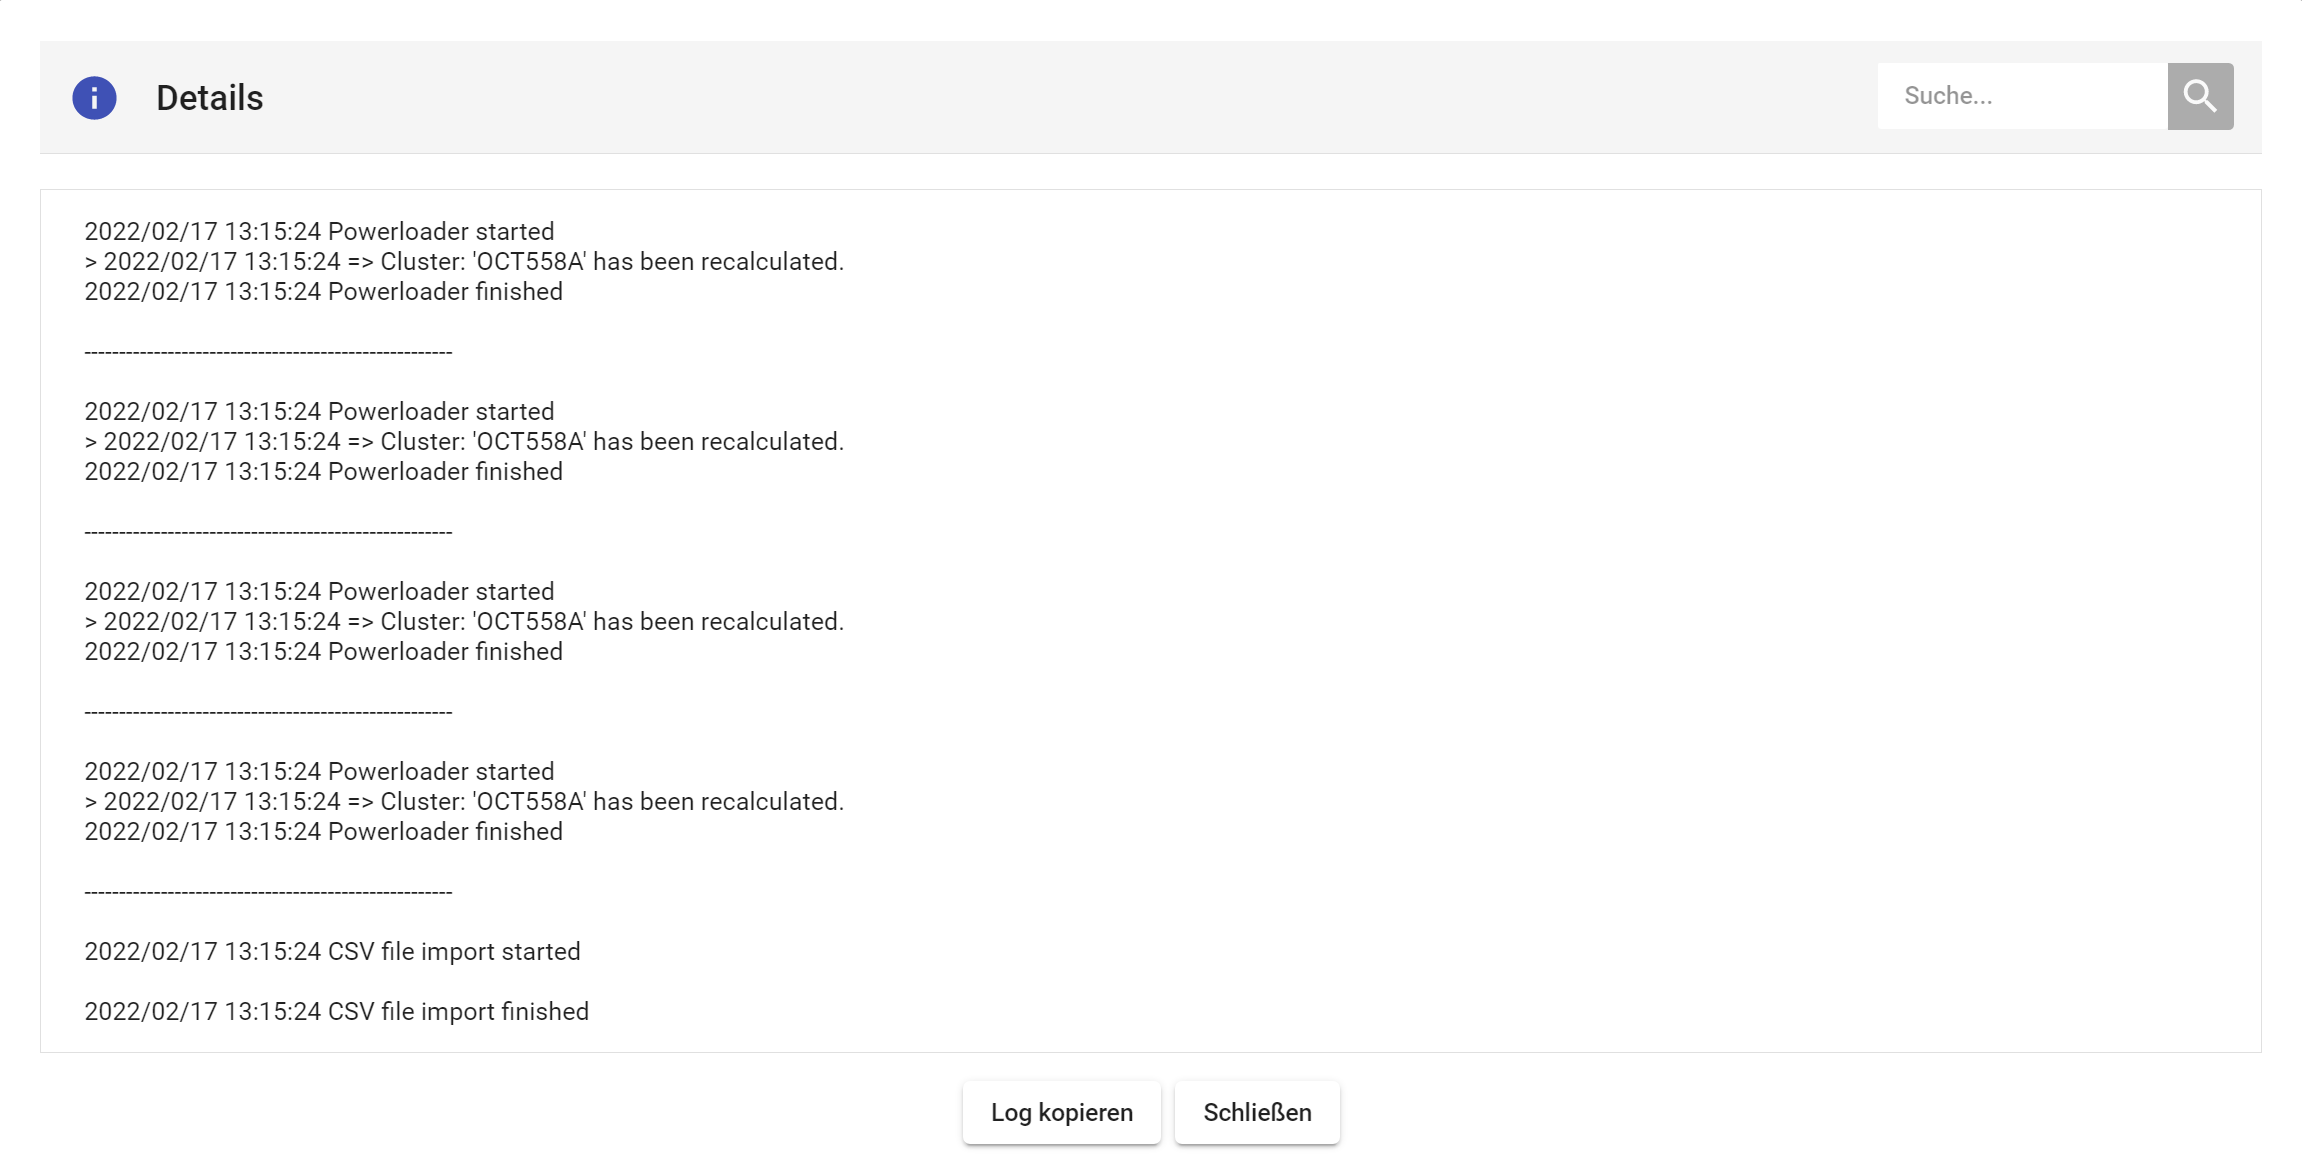Click the first Powerloader finished line

coord(323,291)
